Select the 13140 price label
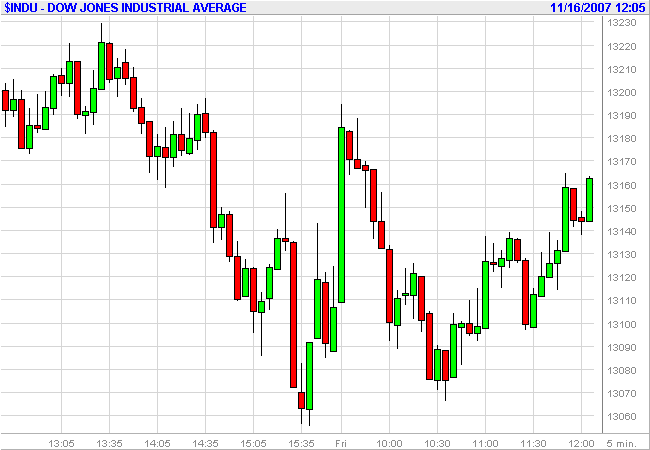 [x=621, y=231]
